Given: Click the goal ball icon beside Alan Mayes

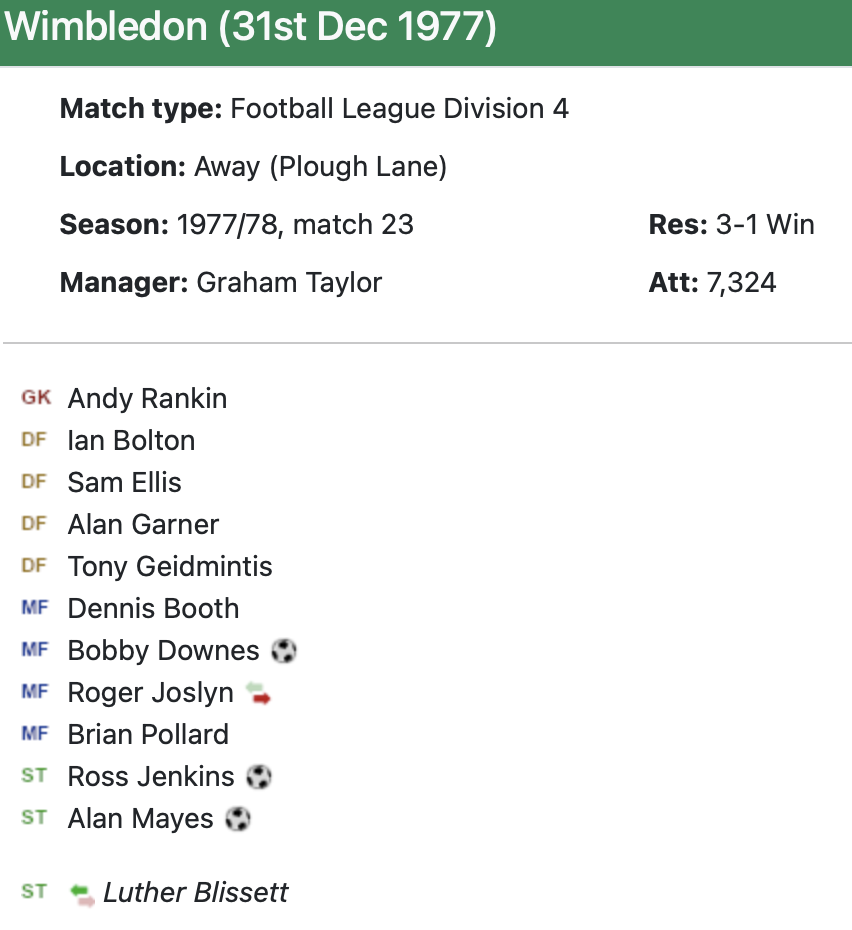Looking at the screenshot, I should [238, 819].
